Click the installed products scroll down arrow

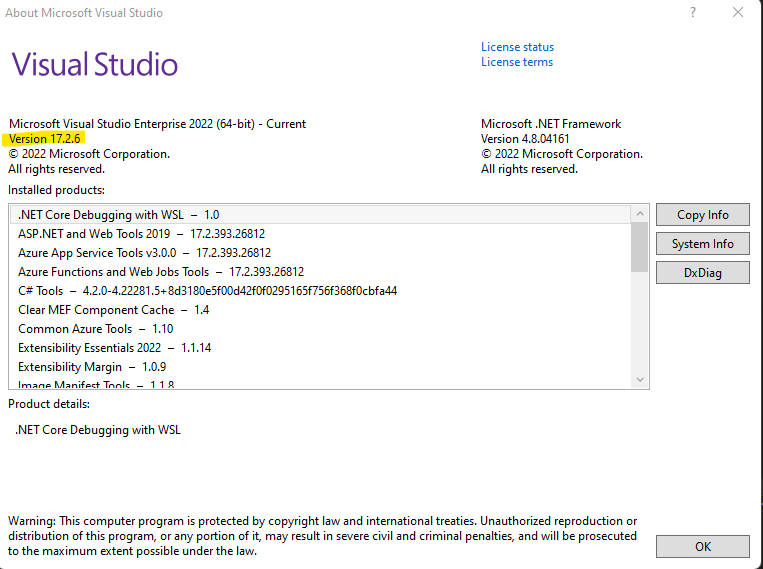click(x=640, y=380)
